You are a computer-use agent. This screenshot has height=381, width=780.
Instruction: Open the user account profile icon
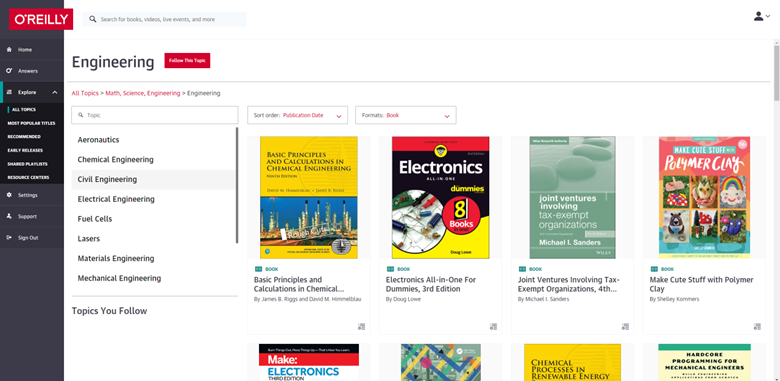758,16
